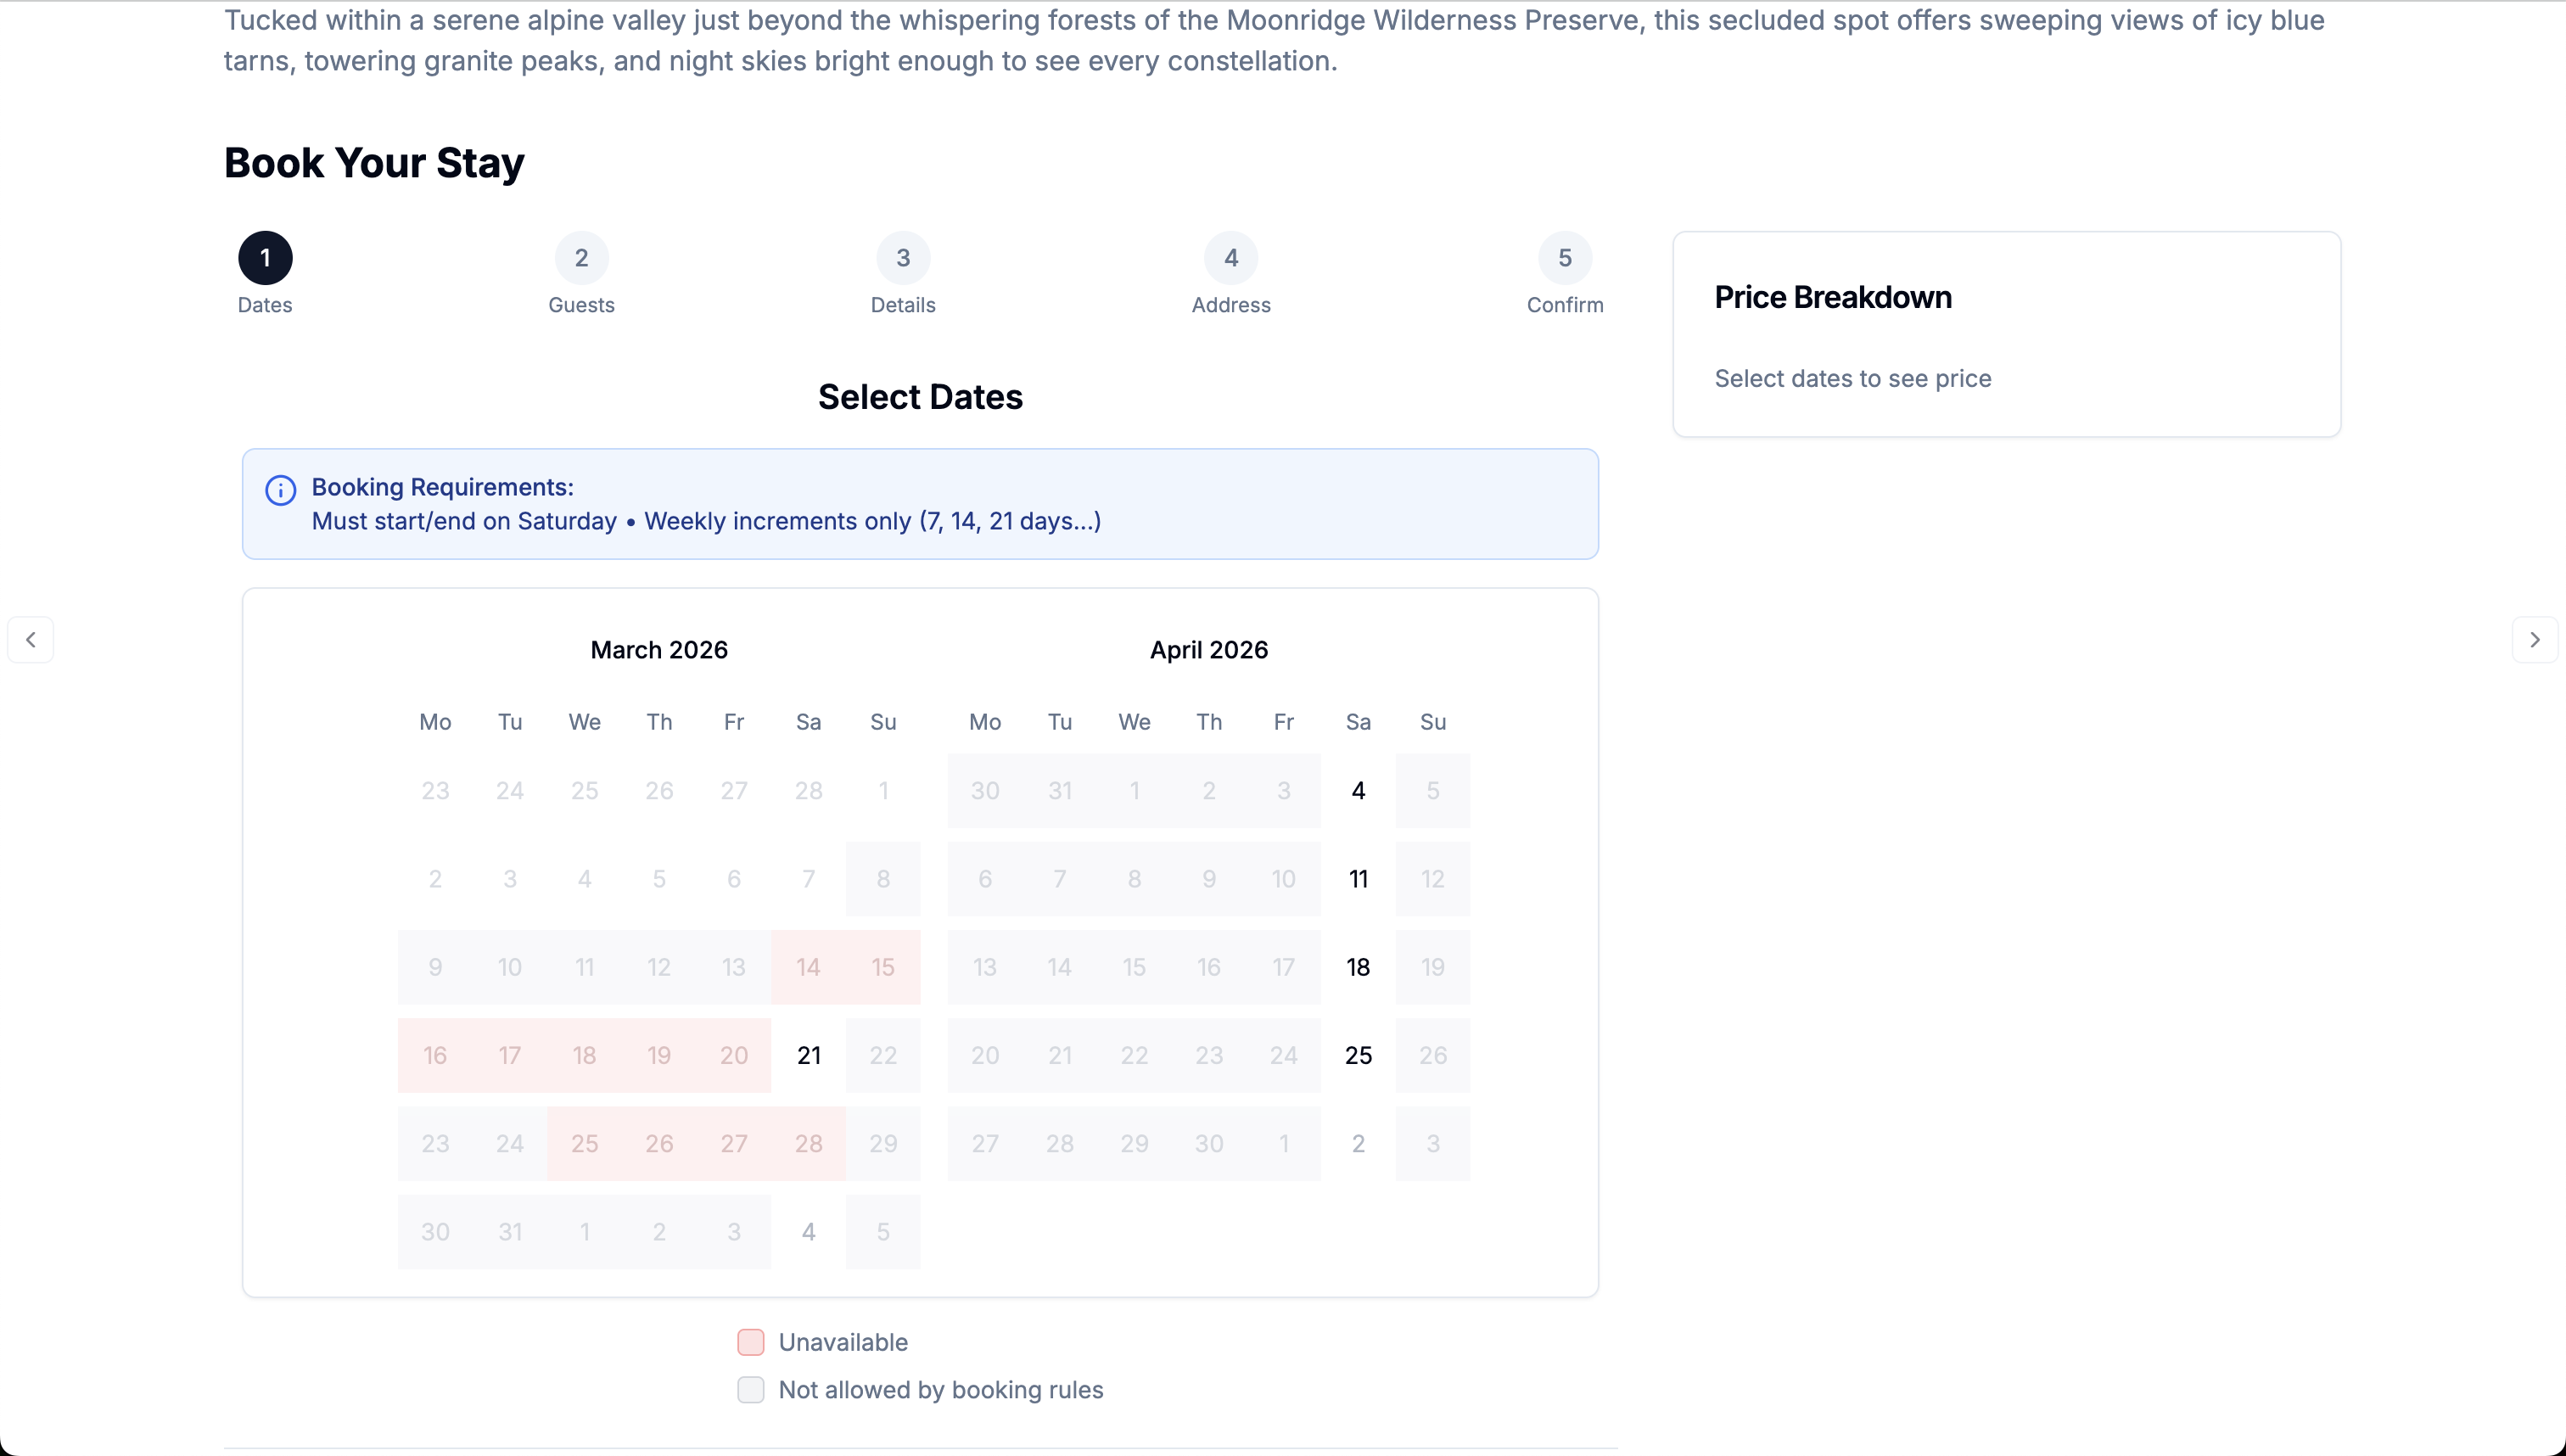Select Saturday April 25 in April calendar
The image size is (2566, 1456).
click(x=1358, y=1055)
